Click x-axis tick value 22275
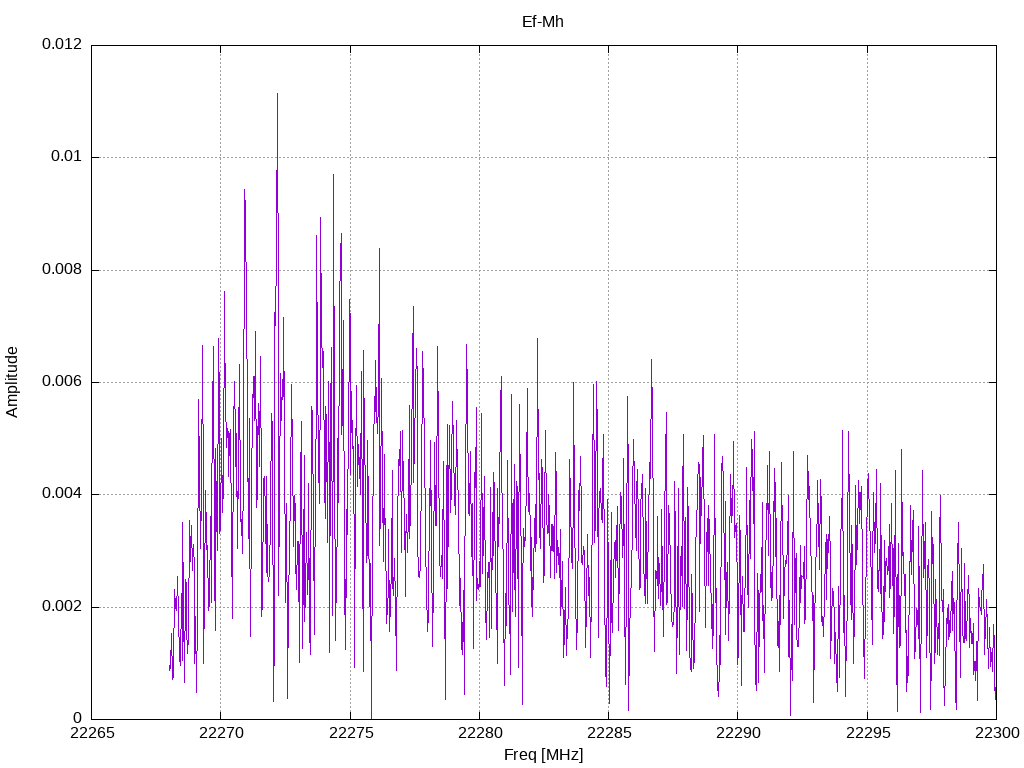 tap(351, 733)
